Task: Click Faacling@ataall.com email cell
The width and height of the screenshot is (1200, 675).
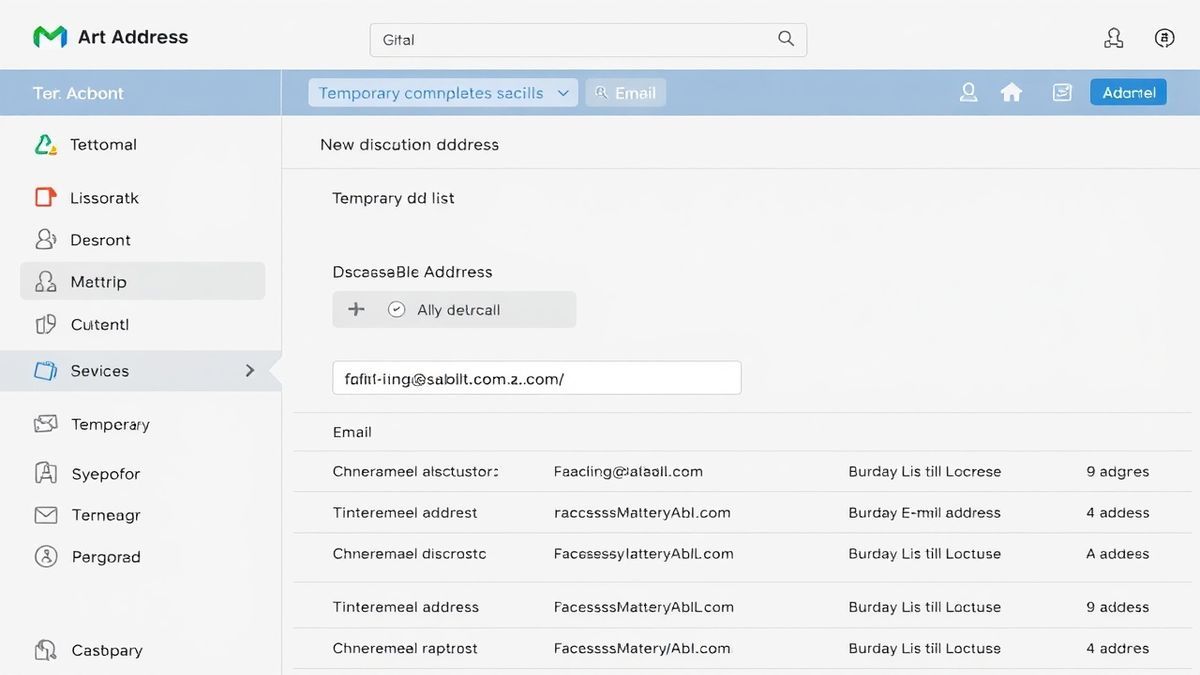Action: tap(628, 471)
